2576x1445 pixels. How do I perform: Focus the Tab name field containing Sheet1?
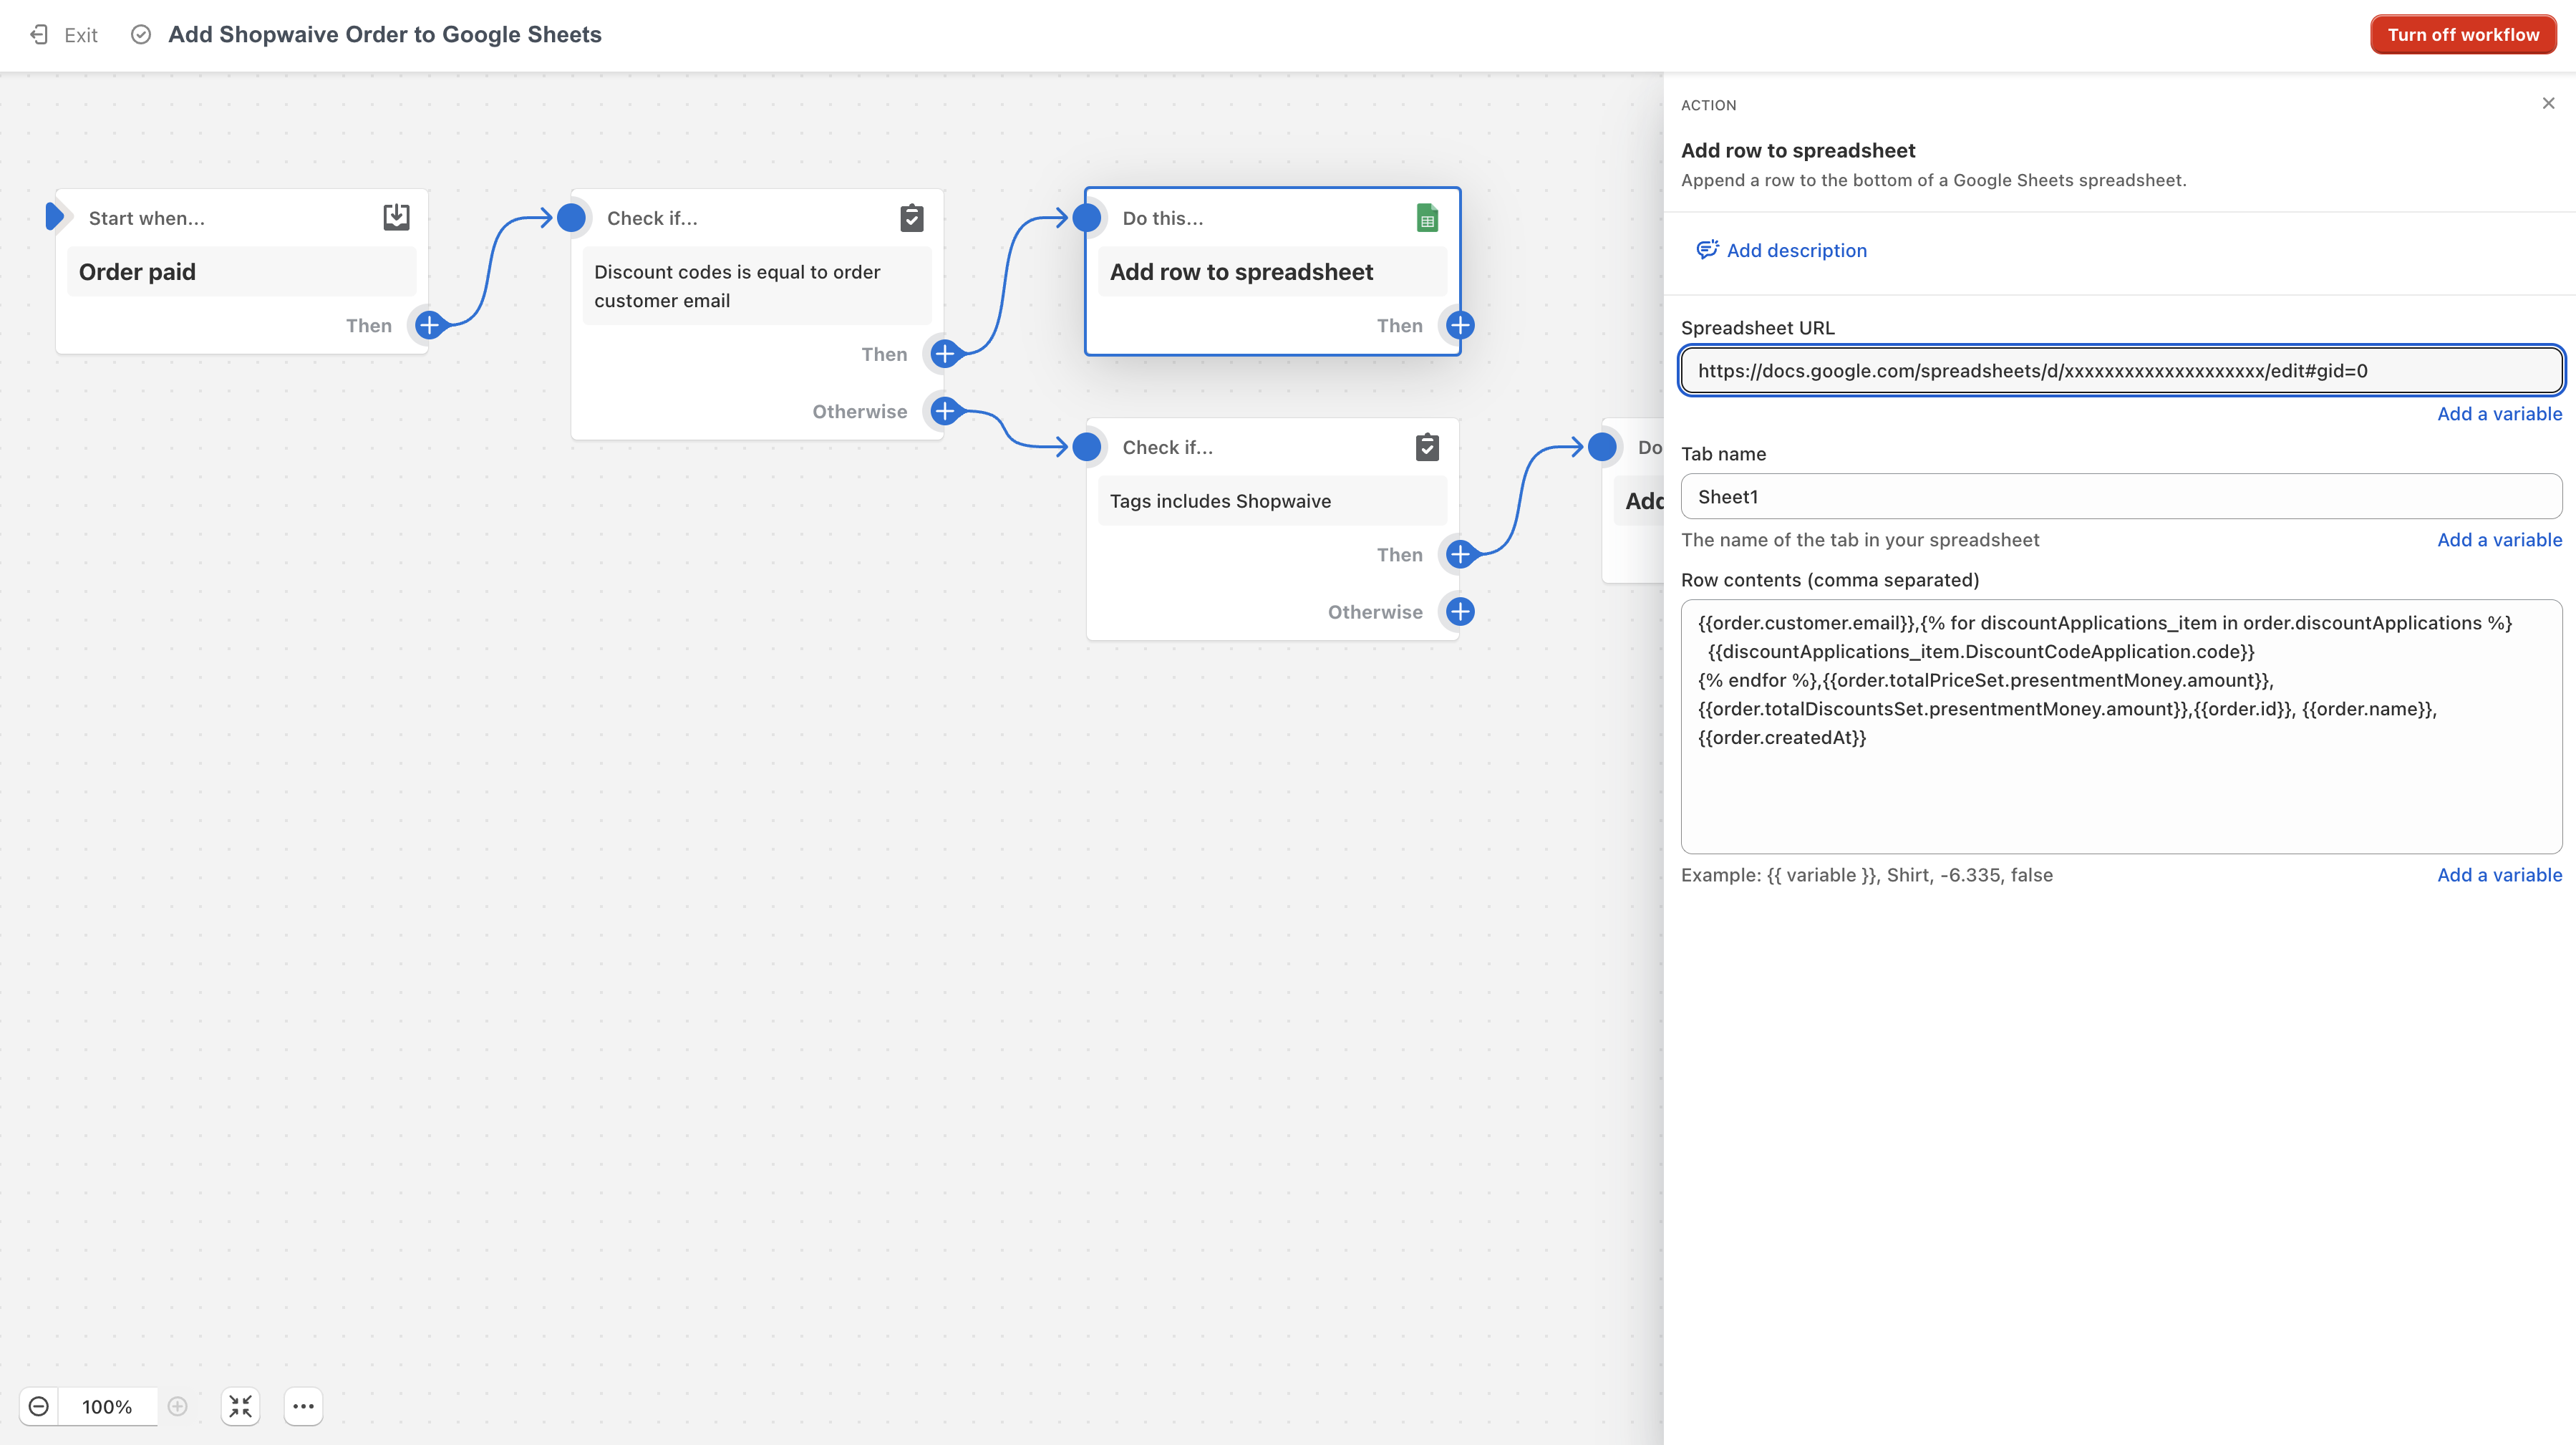point(2121,497)
